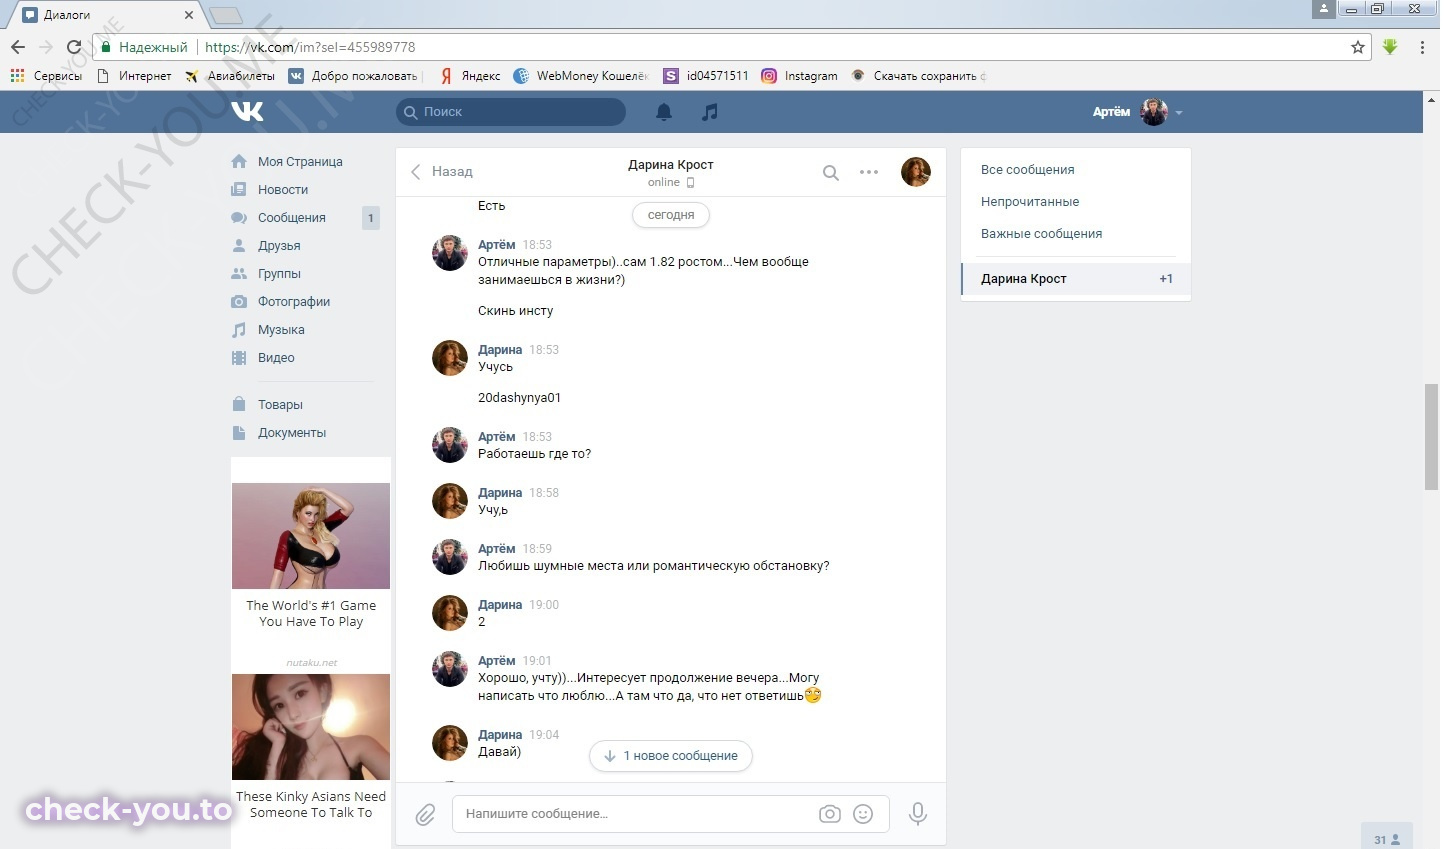
Task: Open Группы in the sidebar
Action: tap(279, 274)
